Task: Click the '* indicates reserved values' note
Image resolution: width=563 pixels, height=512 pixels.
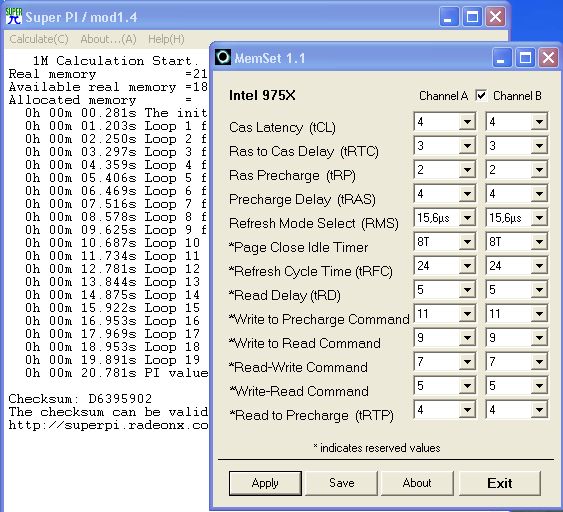Action: (377, 448)
